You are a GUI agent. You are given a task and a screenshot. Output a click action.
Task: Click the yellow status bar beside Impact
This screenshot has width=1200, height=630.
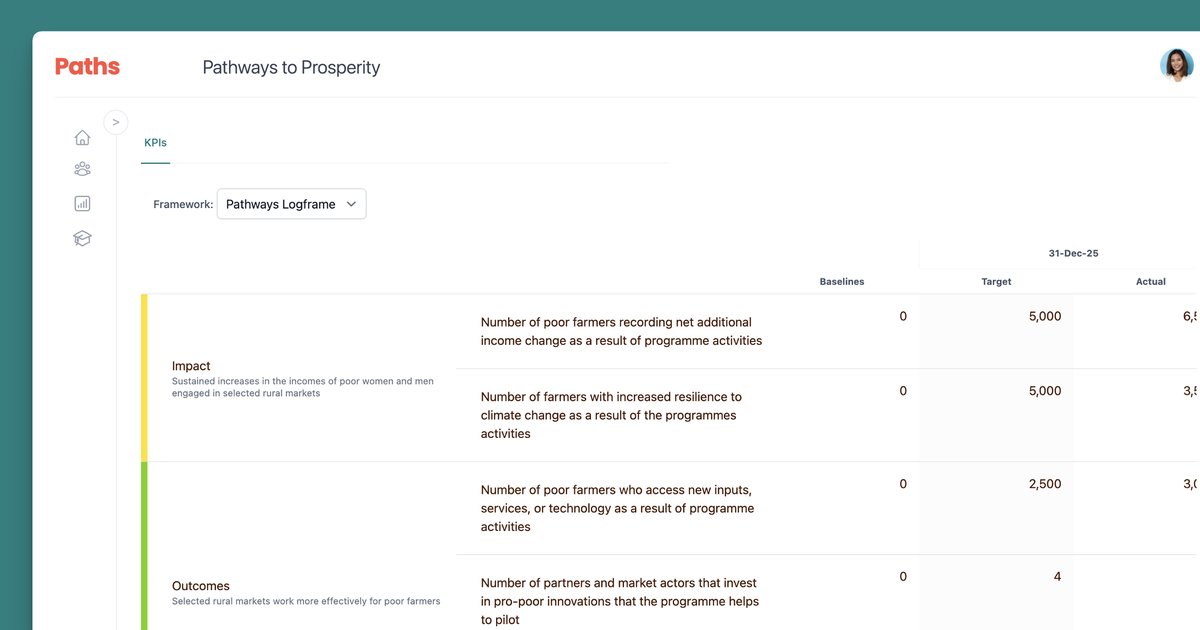point(144,377)
